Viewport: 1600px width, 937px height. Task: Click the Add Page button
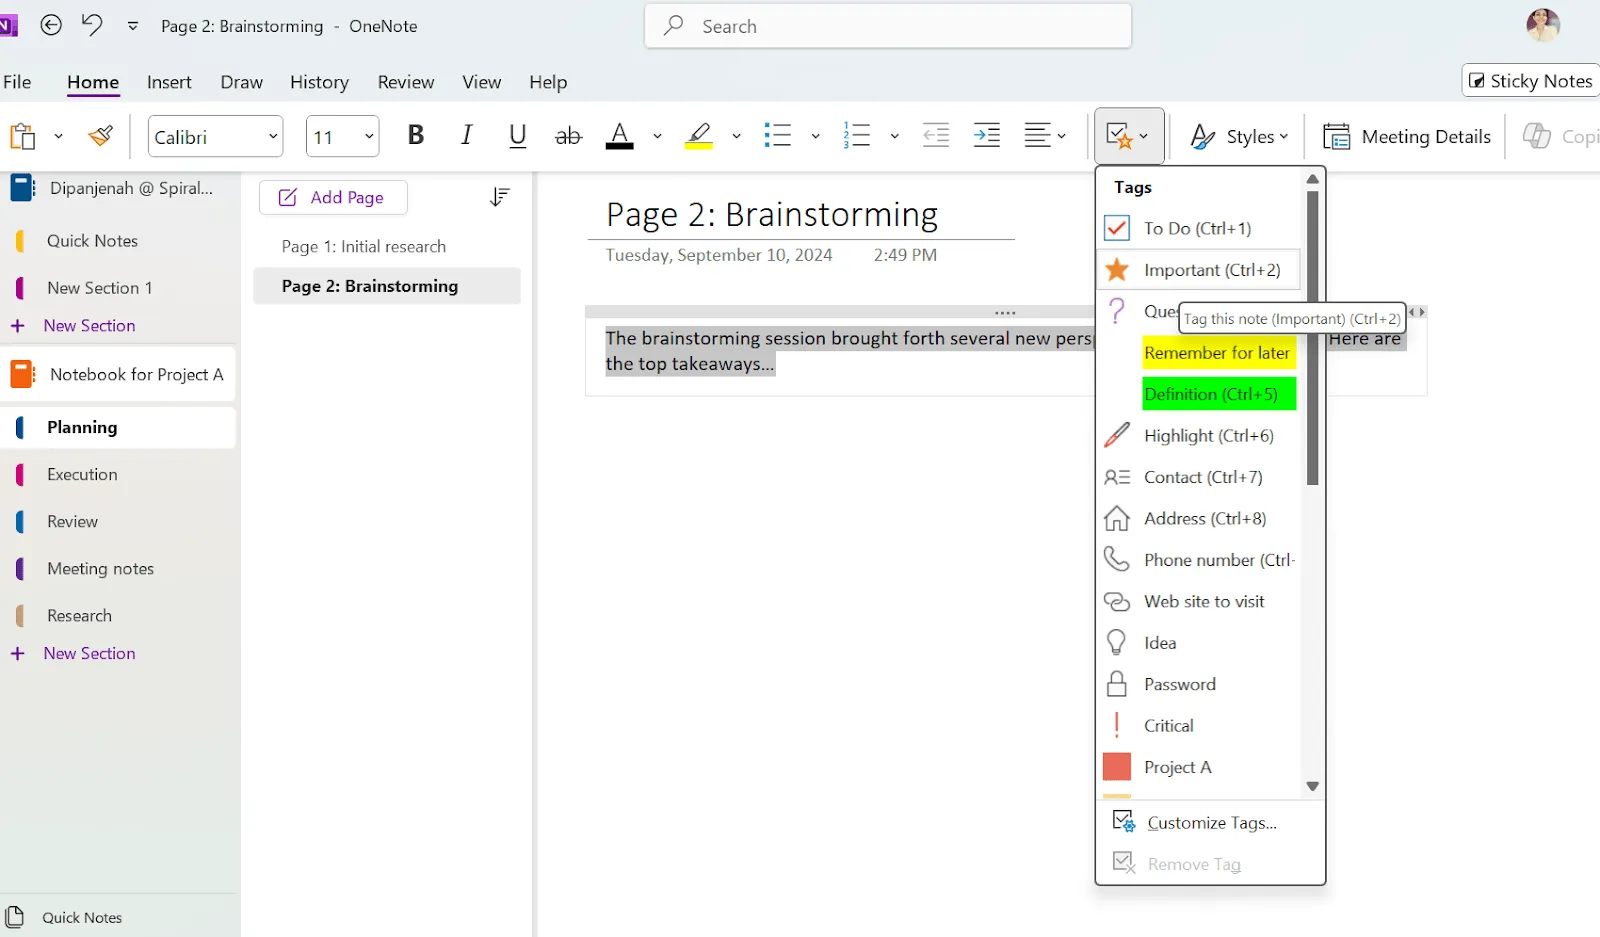coord(333,197)
